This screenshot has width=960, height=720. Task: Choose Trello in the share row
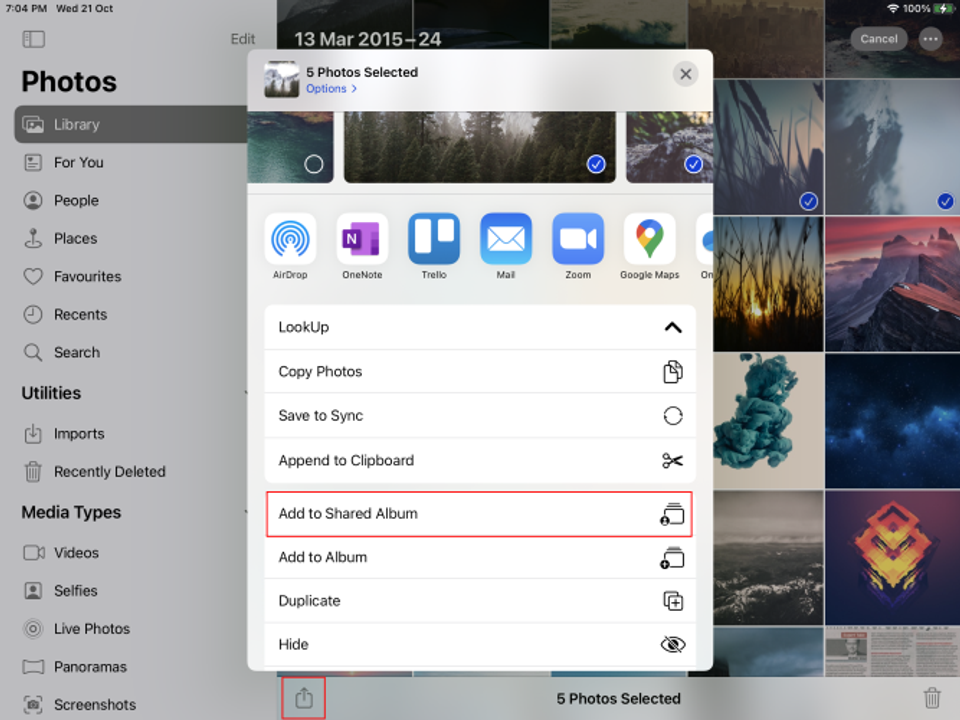(433, 238)
